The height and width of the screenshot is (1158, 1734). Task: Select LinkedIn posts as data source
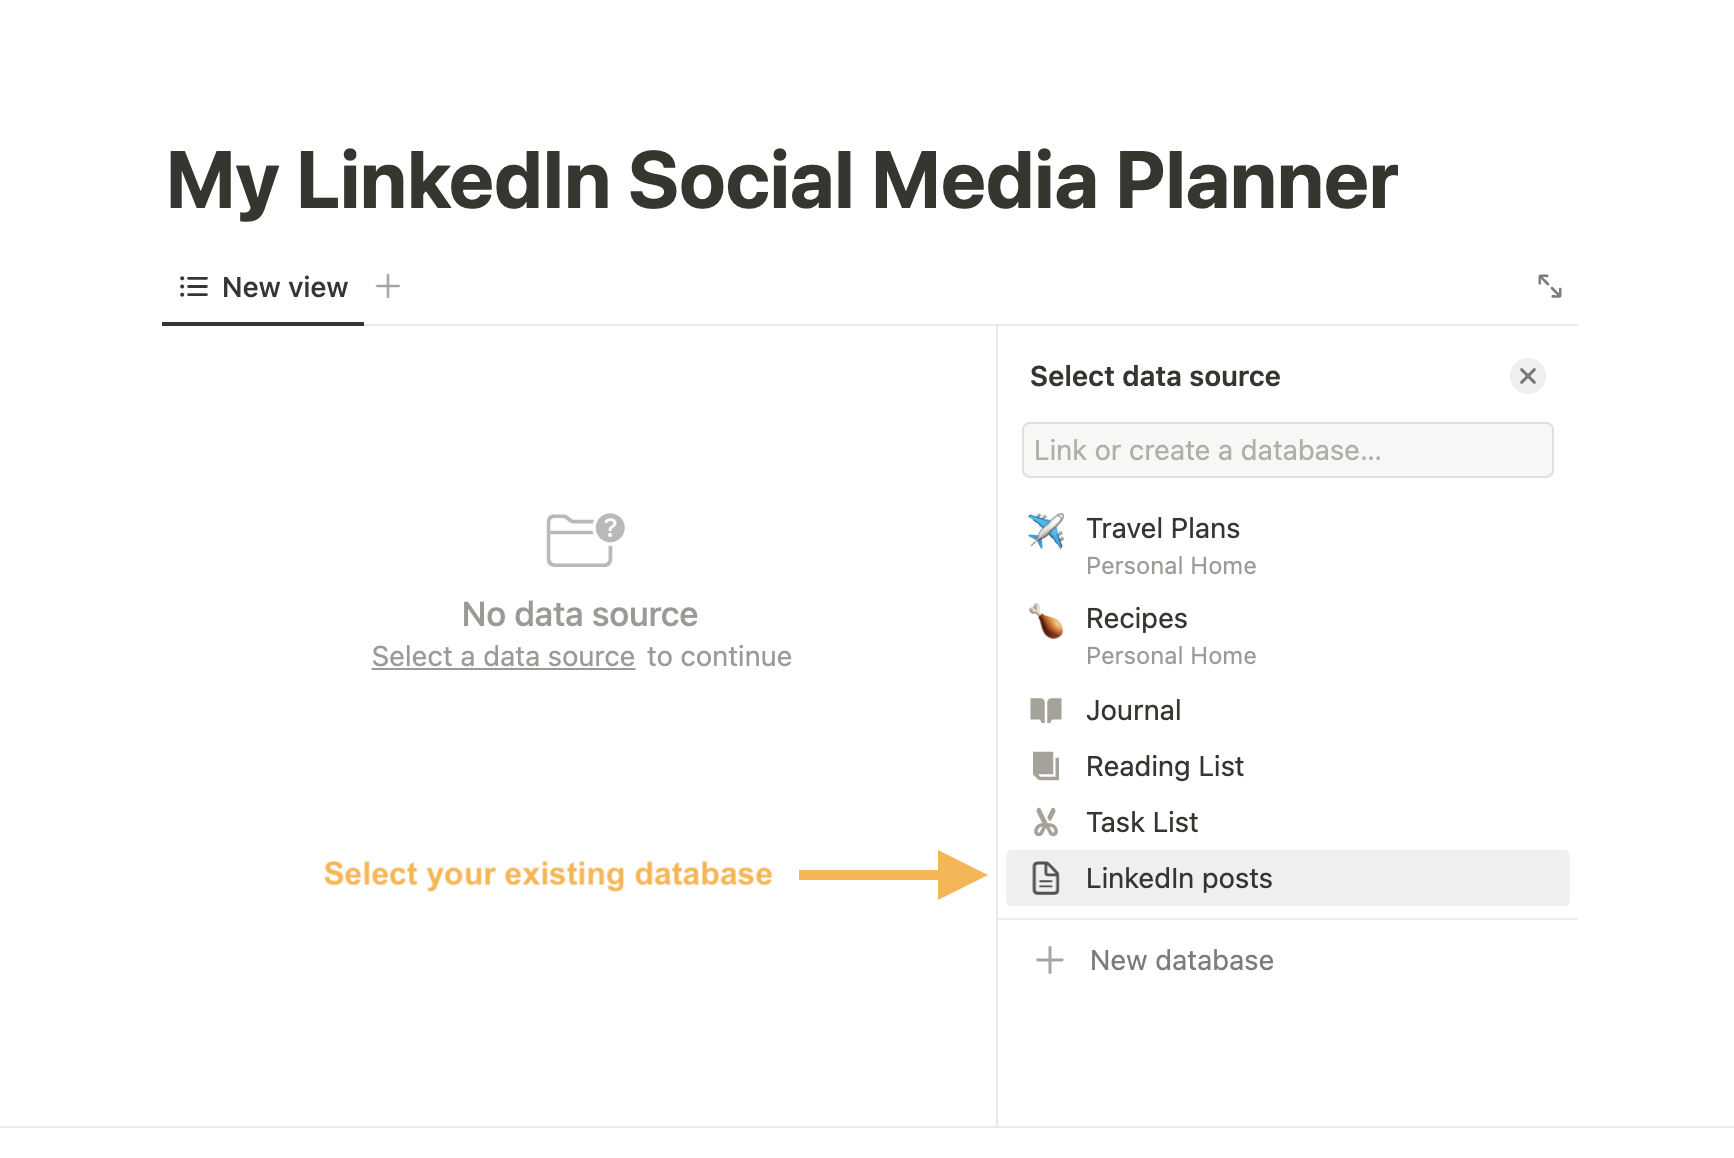coord(1179,878)
